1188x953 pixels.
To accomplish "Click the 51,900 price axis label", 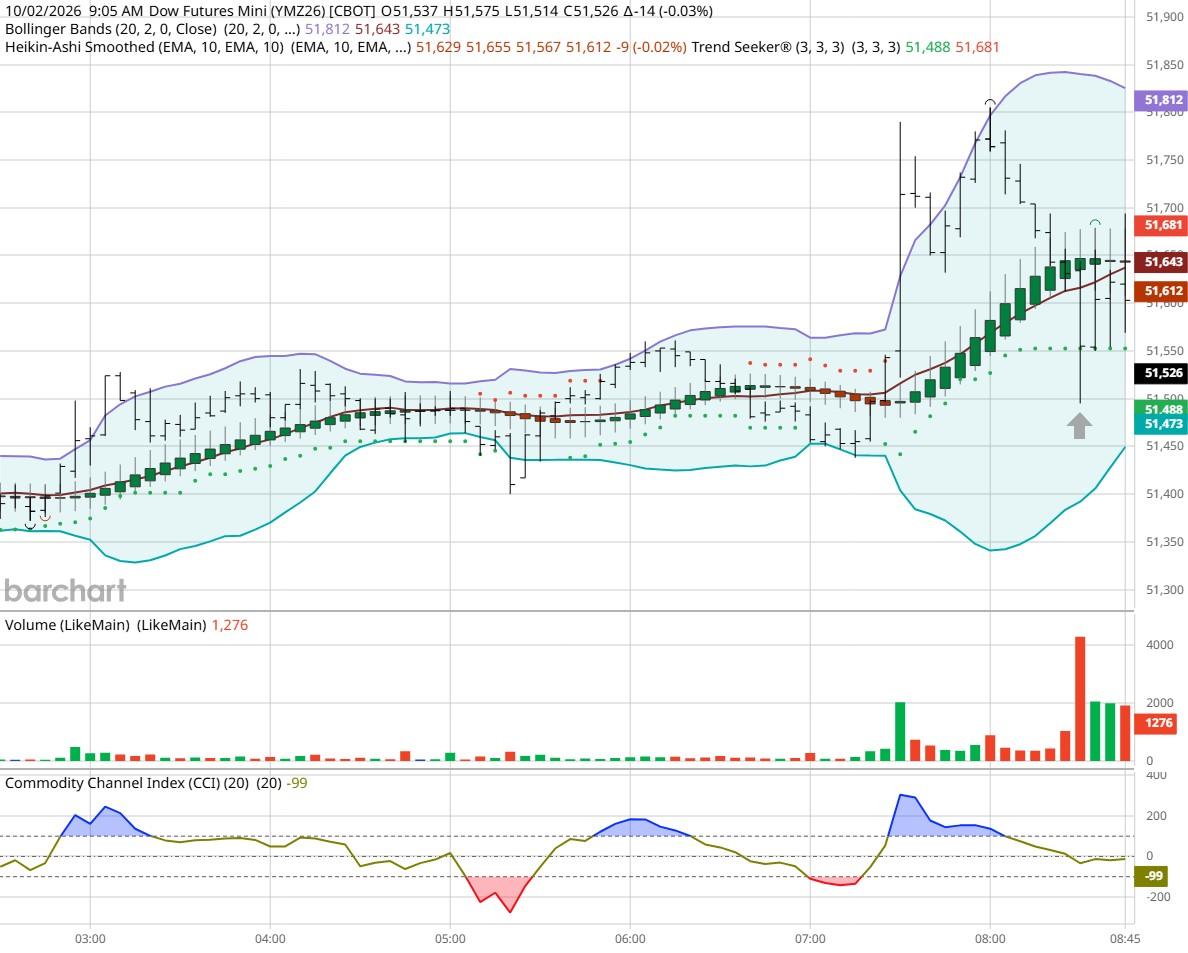I will click(x=1165, y=17).
